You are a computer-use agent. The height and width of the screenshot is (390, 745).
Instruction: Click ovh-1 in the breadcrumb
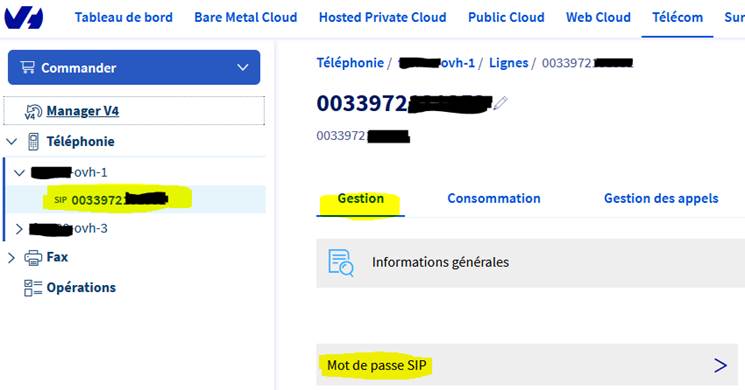pos(437,63)
